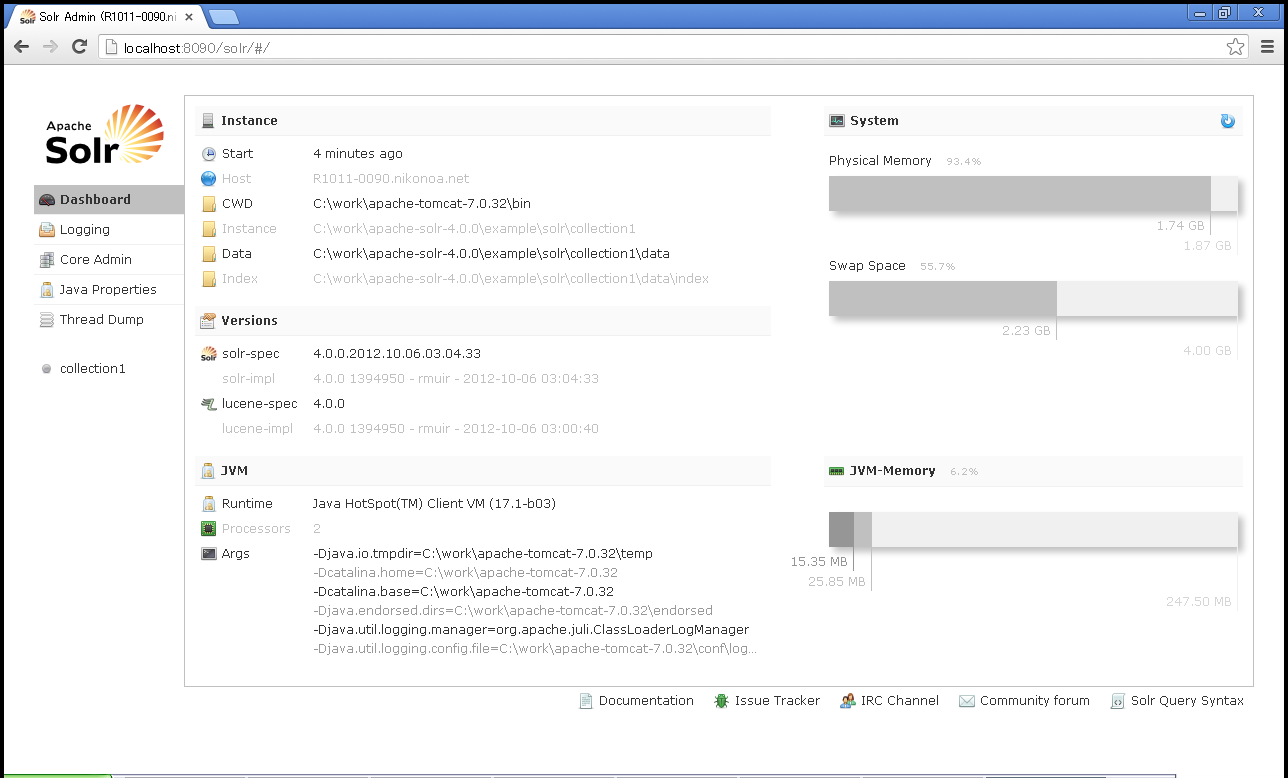Screen dimensions: 1288x778
Task: Click the host name R1011-0090.nikonoa.net
Action: (391, 179)
